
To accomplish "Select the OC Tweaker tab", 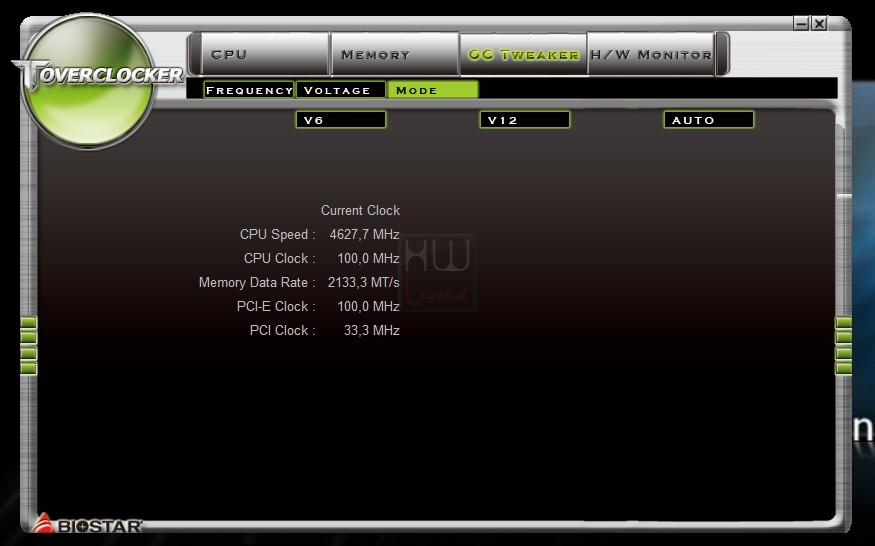I will tap(523, 54).
